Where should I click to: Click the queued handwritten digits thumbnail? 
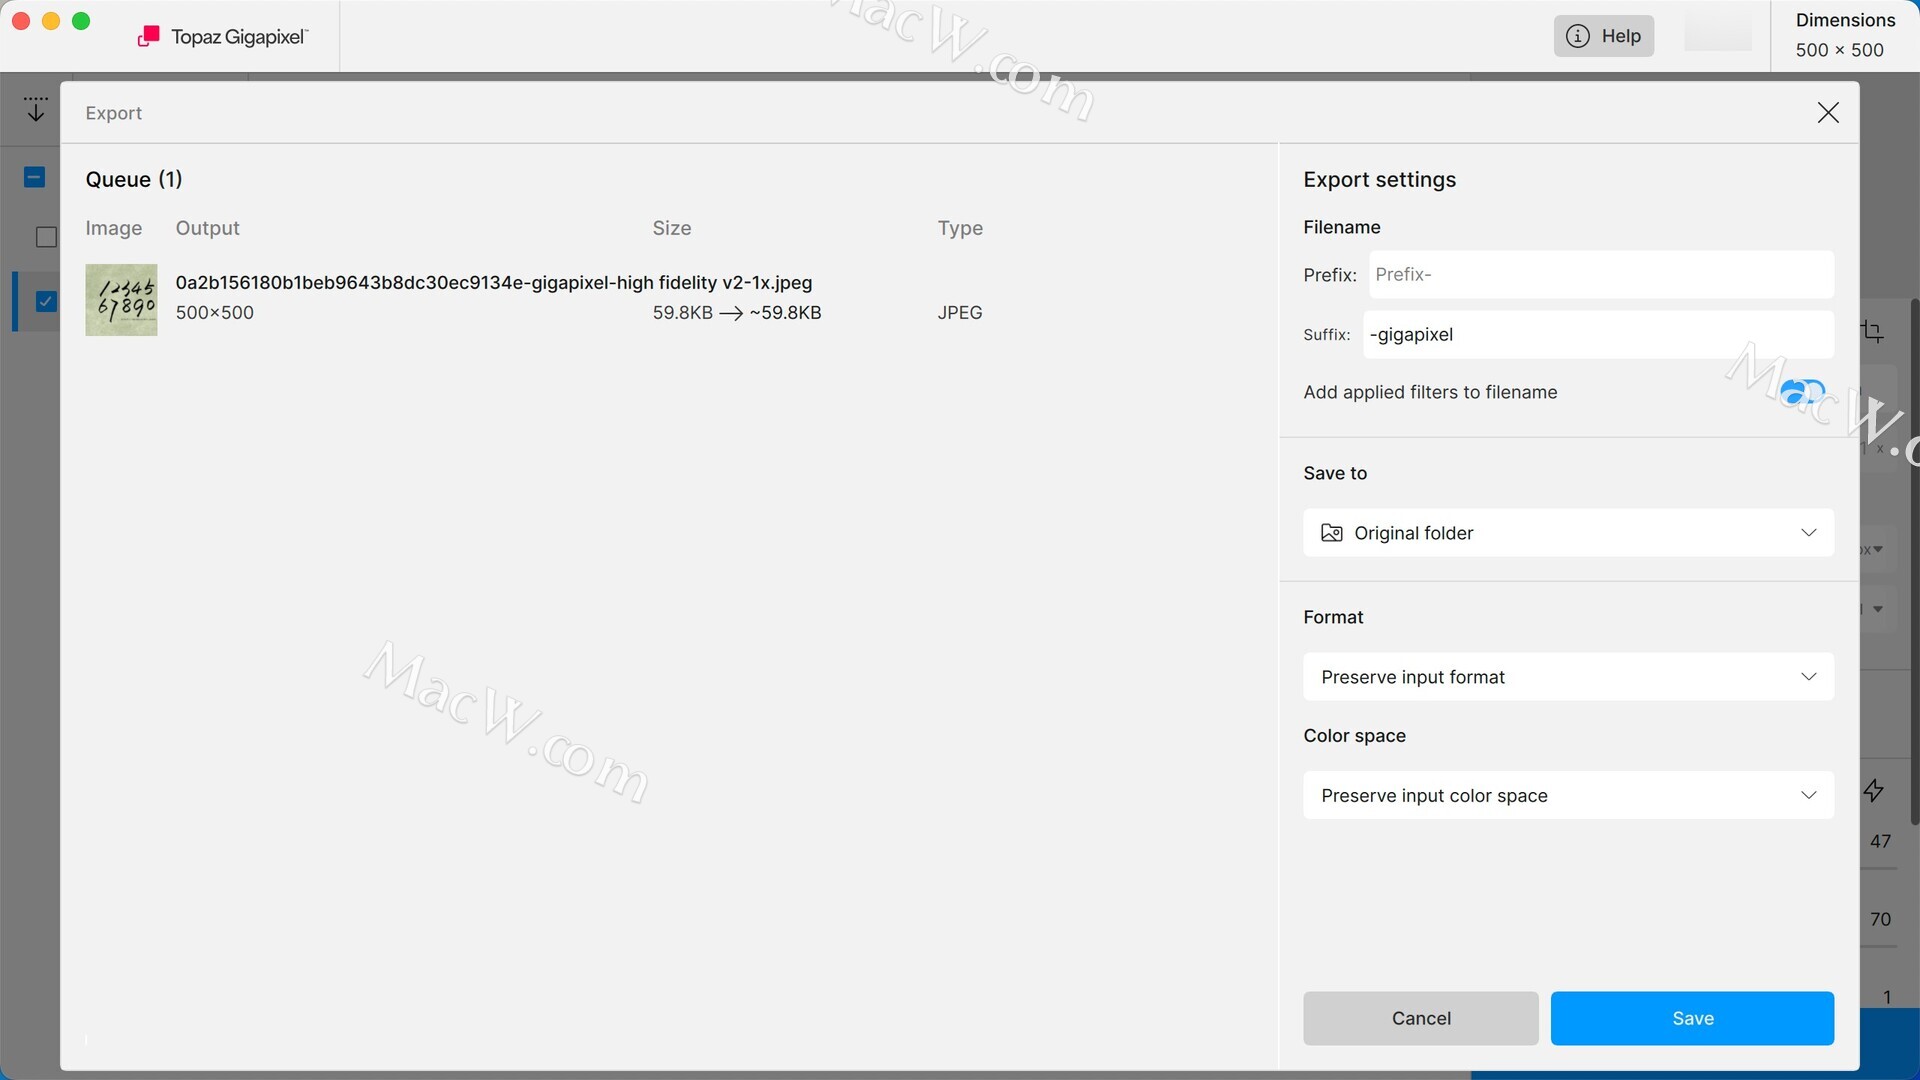pyautogui.click(x=121, y=300)
